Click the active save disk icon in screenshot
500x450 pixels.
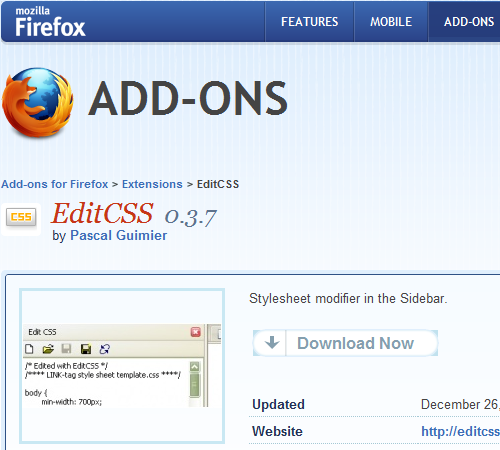pos(86,349)
